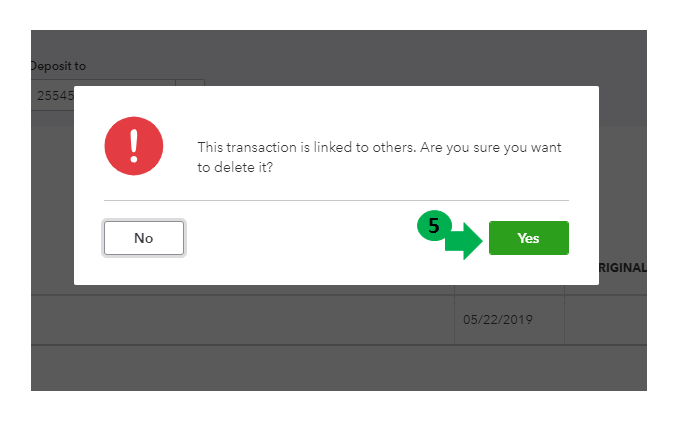Confirm deletion with the Yes button
This screenshot has width=692, height=440.
point(528,238)
